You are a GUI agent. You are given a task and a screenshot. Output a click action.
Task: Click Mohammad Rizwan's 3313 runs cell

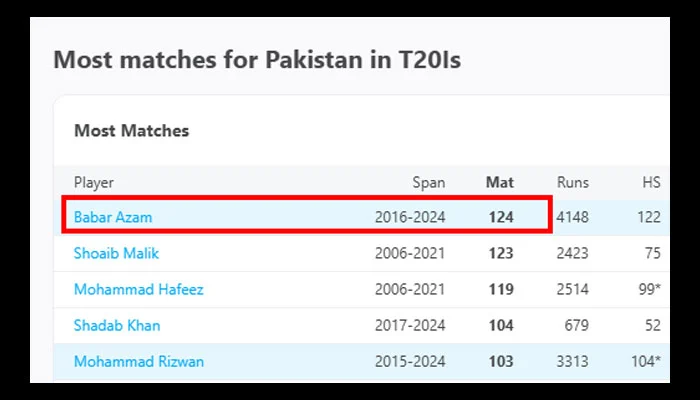pos(573,361)
